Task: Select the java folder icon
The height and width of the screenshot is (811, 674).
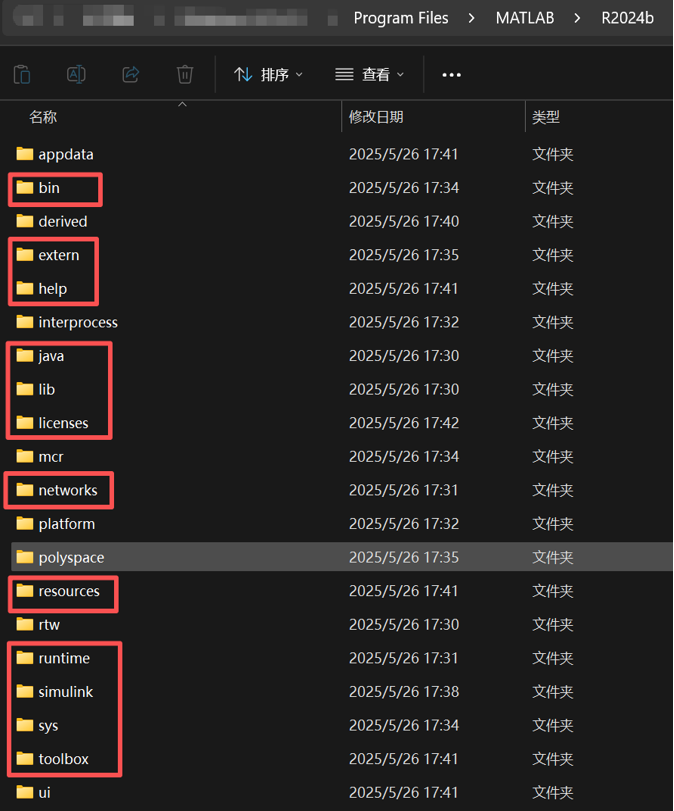Action: 24,355
